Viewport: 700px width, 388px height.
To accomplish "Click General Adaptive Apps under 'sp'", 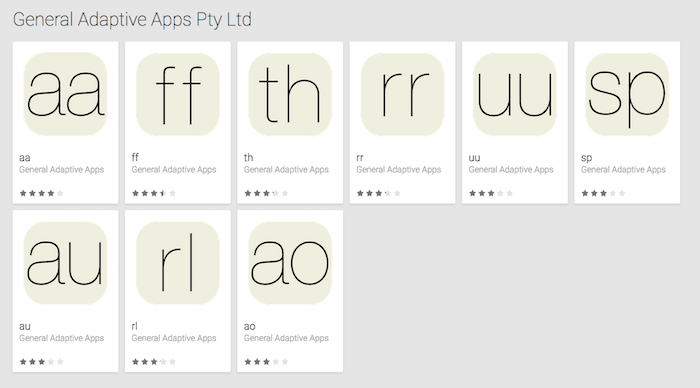I will coord(623,170).
